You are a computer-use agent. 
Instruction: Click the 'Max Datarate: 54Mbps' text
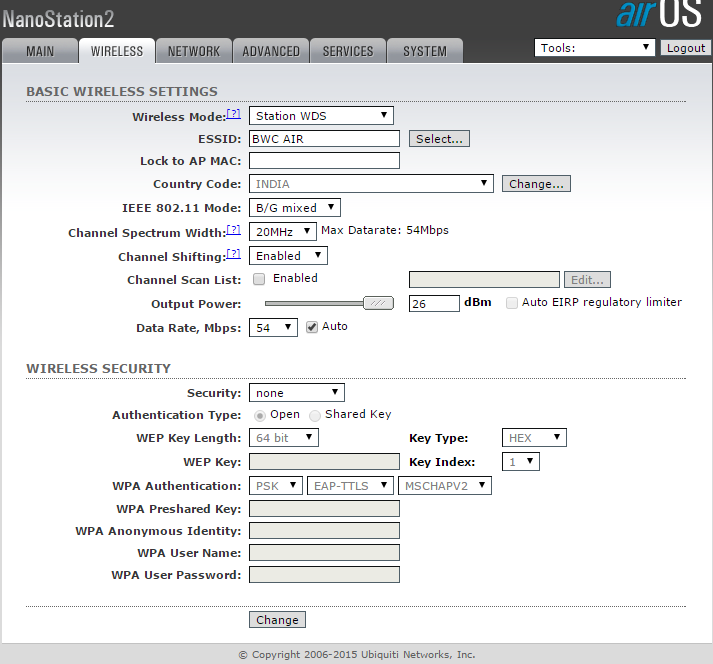[x=385, y=230]
